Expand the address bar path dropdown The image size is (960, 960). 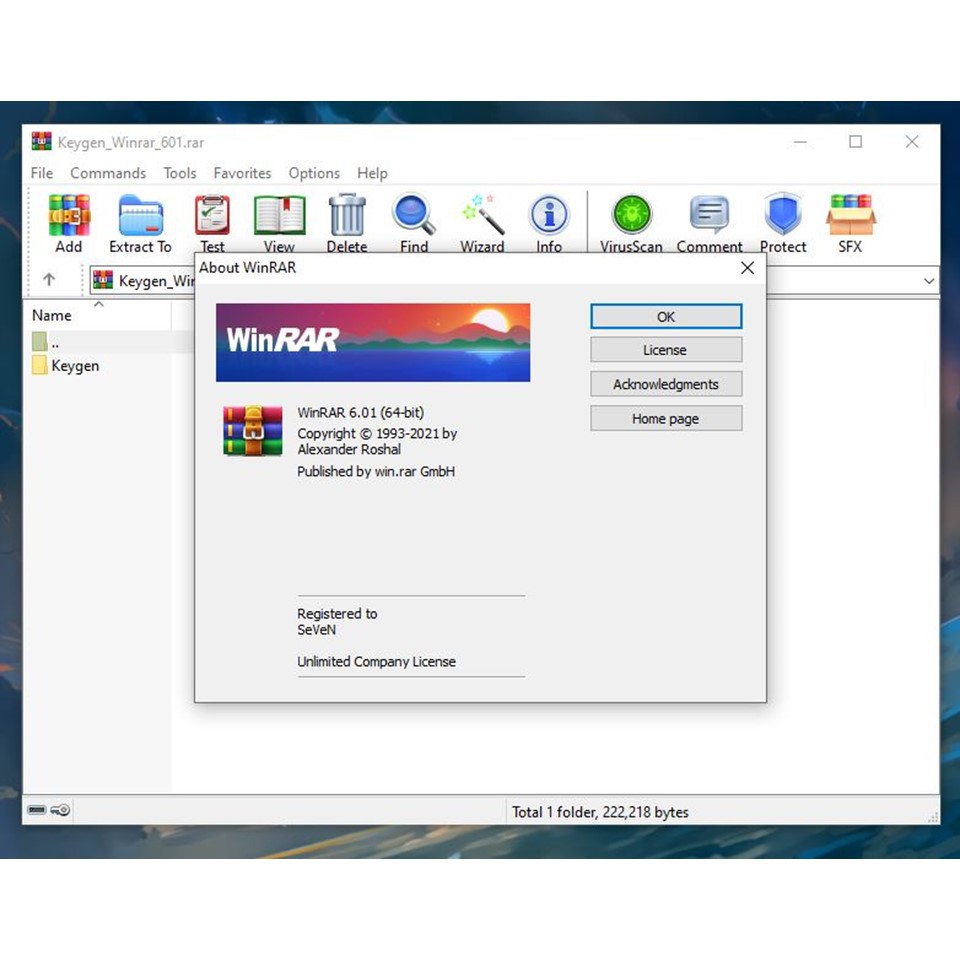point(929,282)
